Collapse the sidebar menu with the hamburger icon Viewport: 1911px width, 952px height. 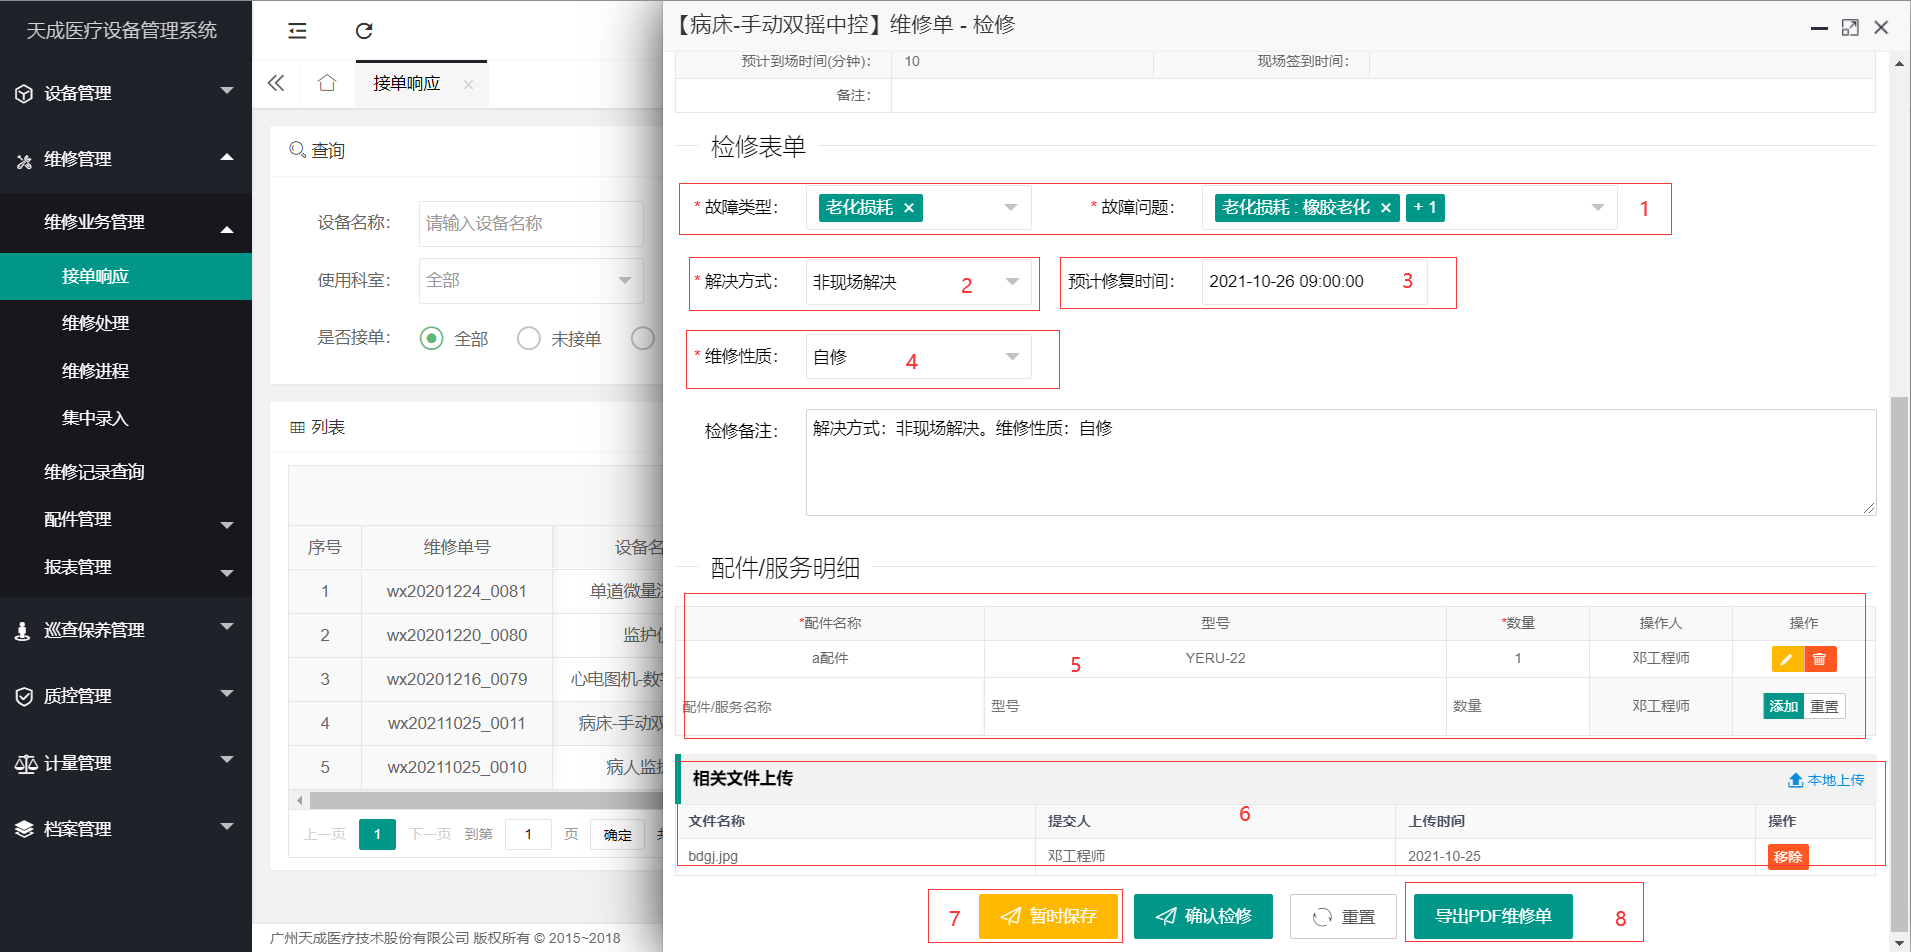[x=297, y=31]
